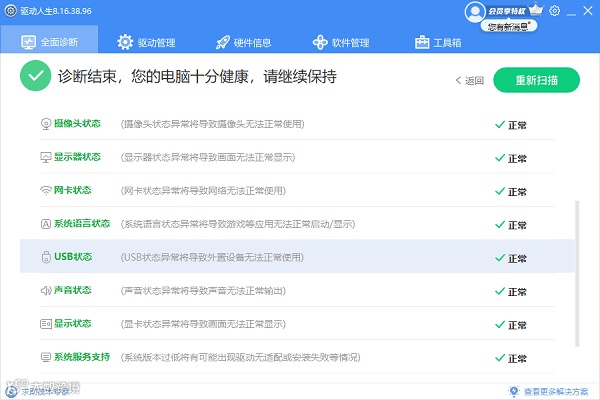Select the 系统语言状态 label

tap(82, 223)
